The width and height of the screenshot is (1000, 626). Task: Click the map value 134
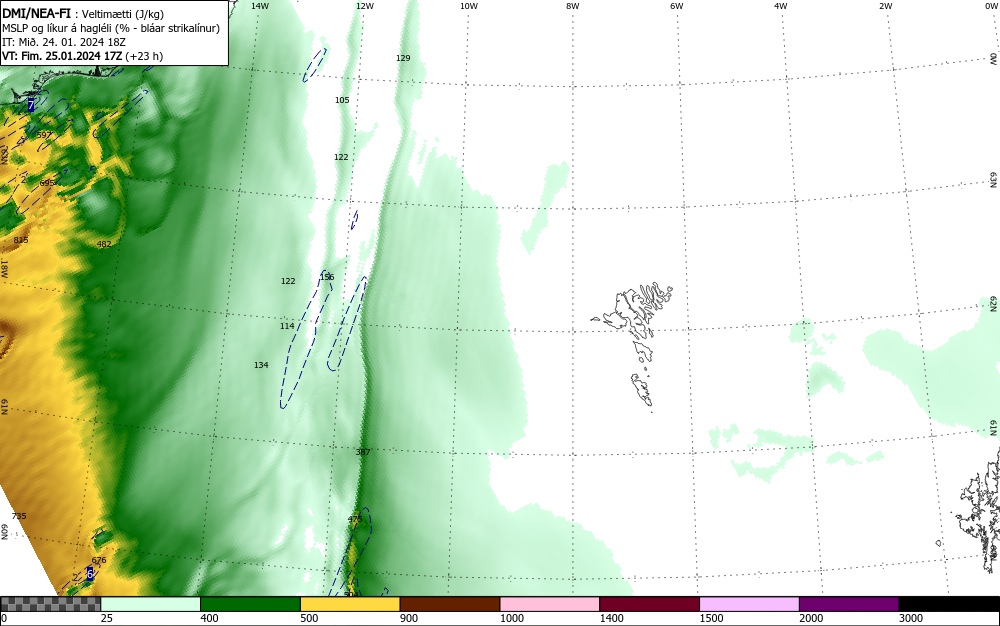click(x=261, y=365)
